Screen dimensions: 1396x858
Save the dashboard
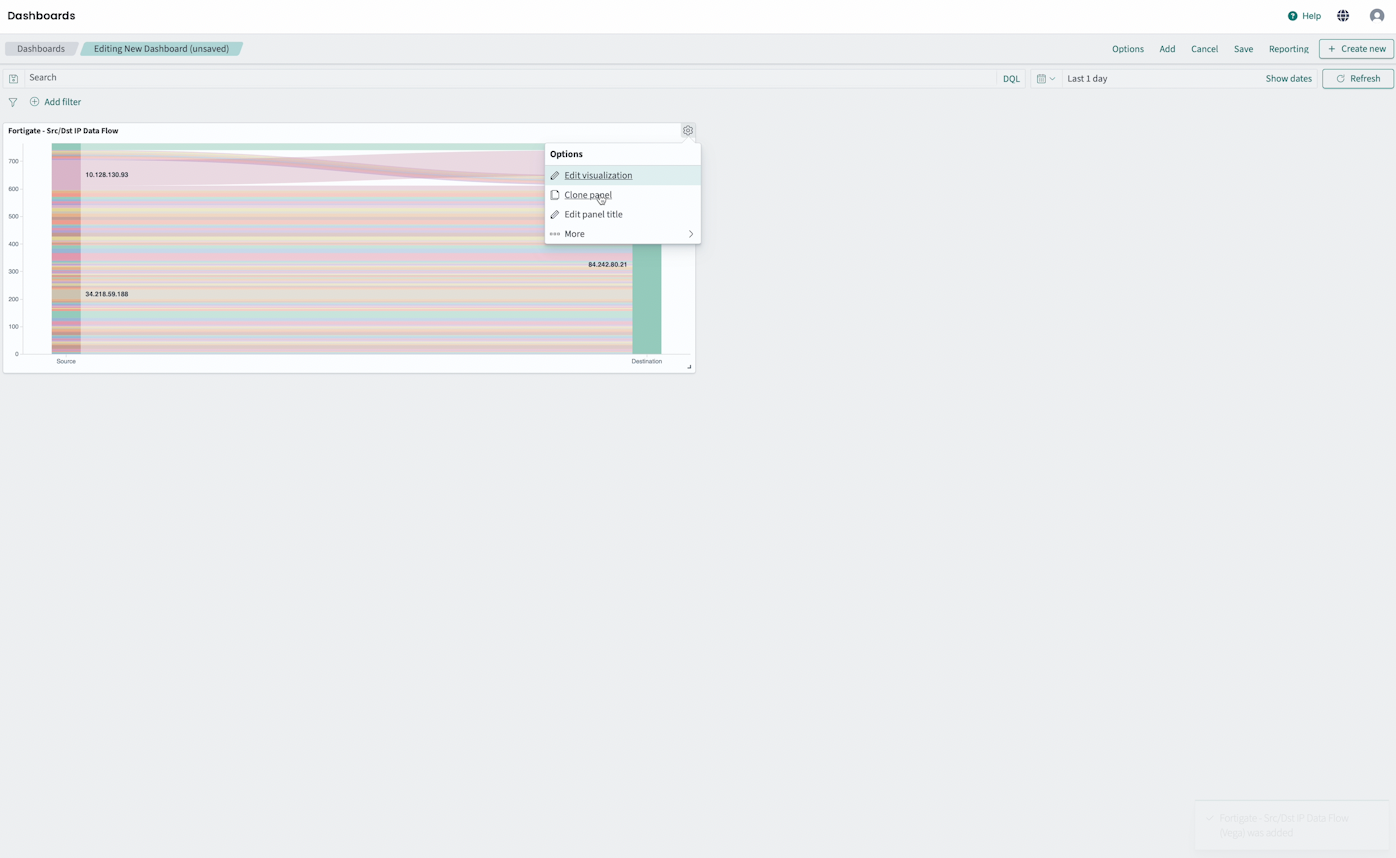[x=1243, y=49]
